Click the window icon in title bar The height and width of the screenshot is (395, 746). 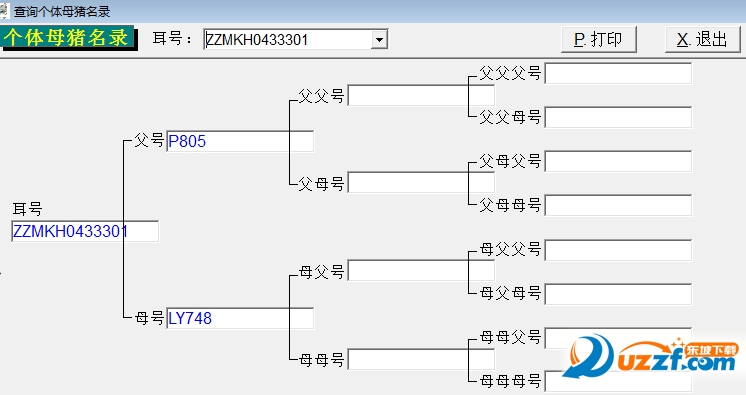(x=4, y=10)
